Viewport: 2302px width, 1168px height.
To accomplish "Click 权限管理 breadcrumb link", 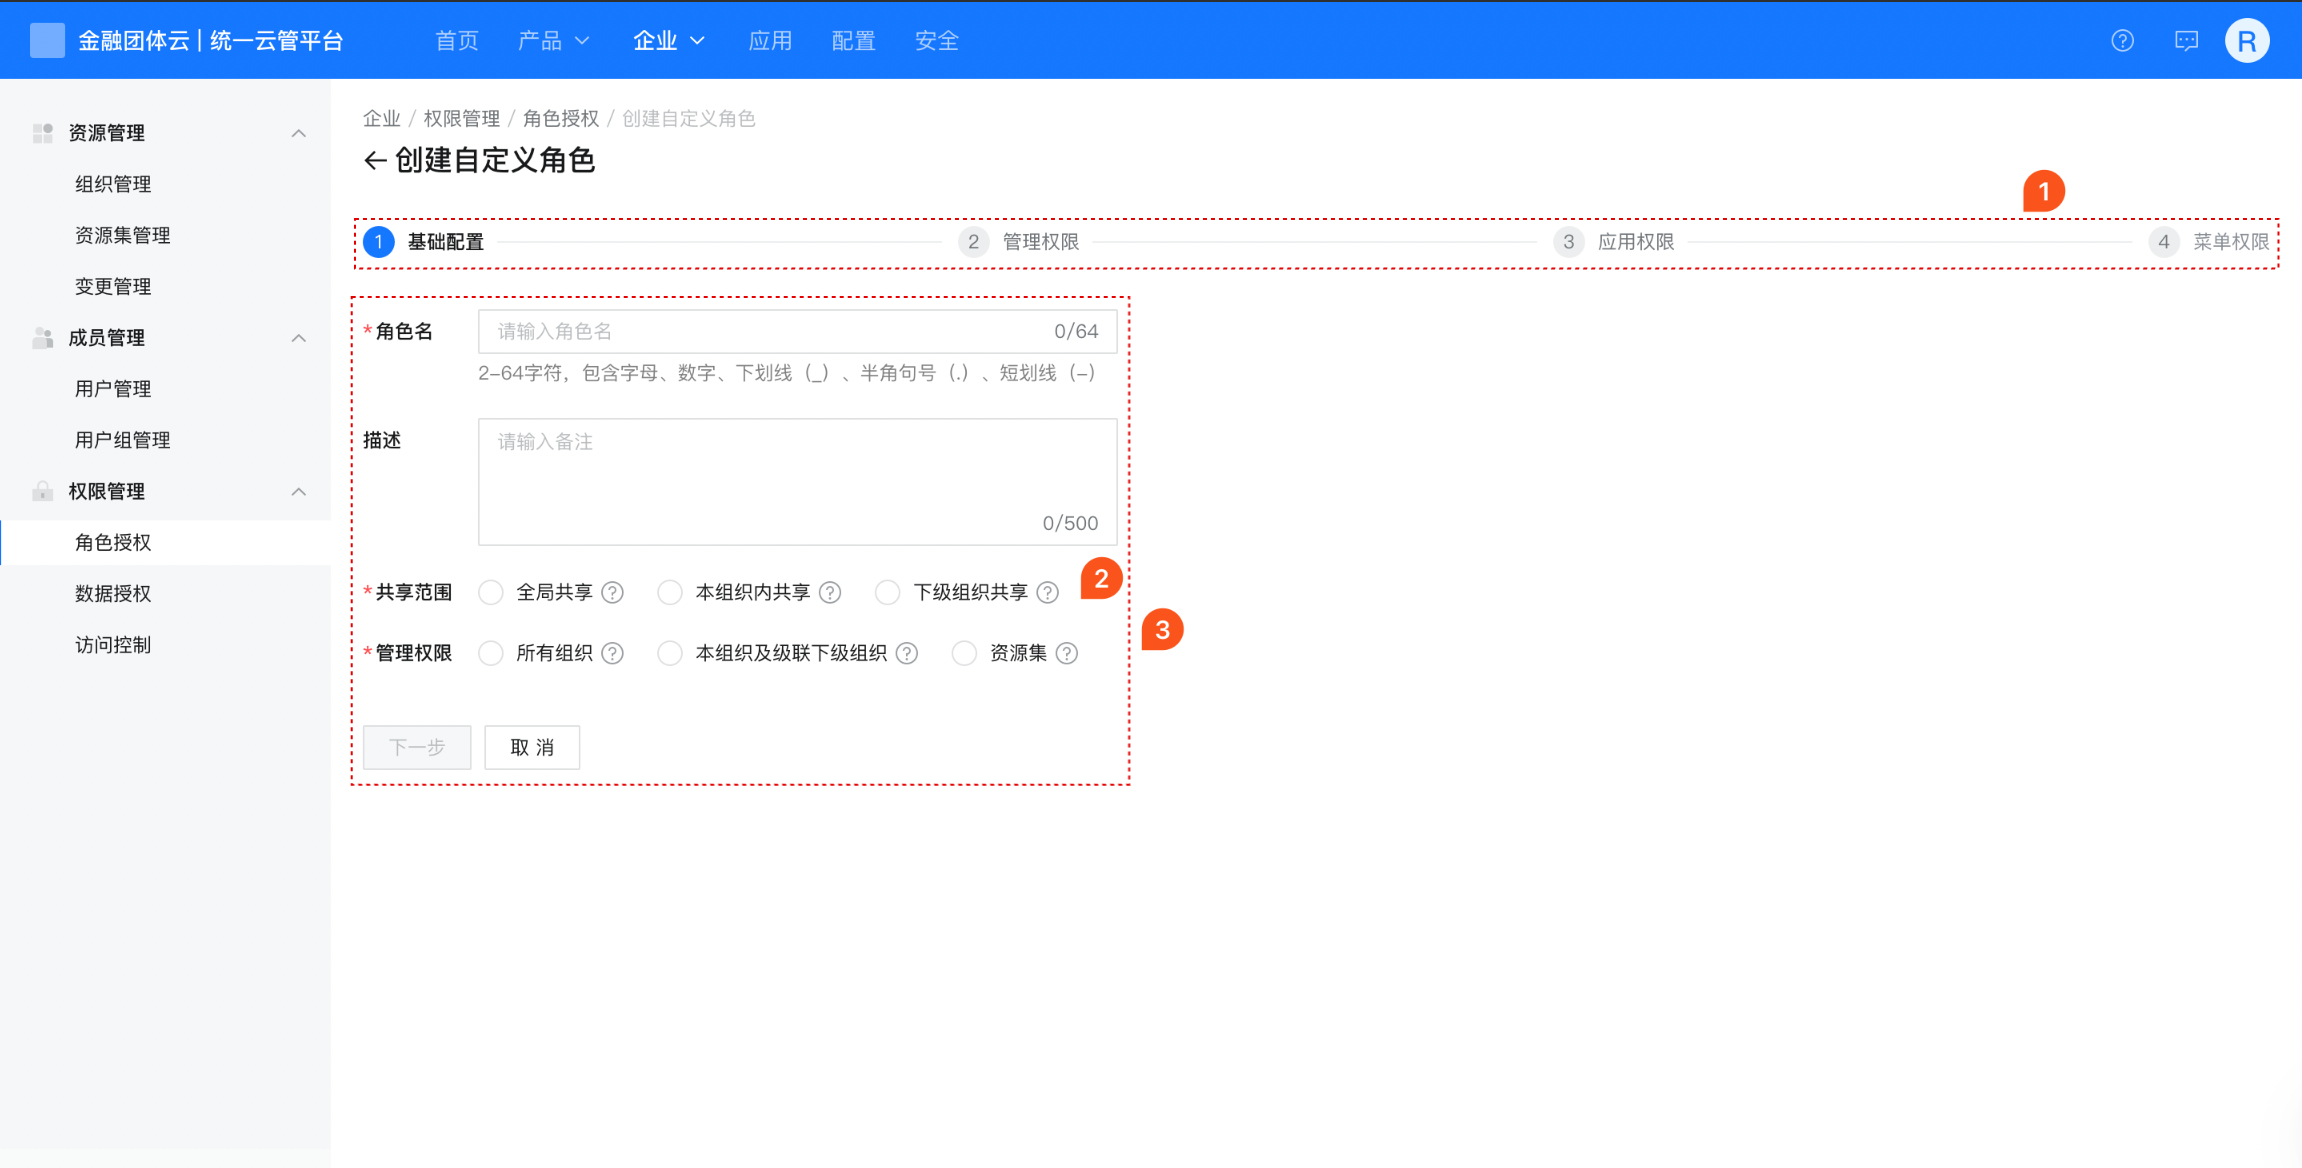I will tap(461, 119).
